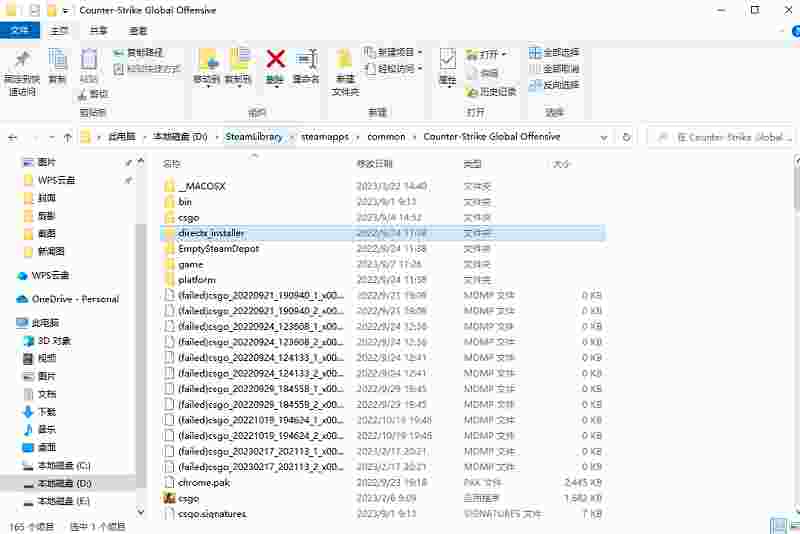Image resolution: width=800 pixels, height=534 pixels.
Task: Open the recent locations dropdown arrow
Action: click(x=52, y=137)
